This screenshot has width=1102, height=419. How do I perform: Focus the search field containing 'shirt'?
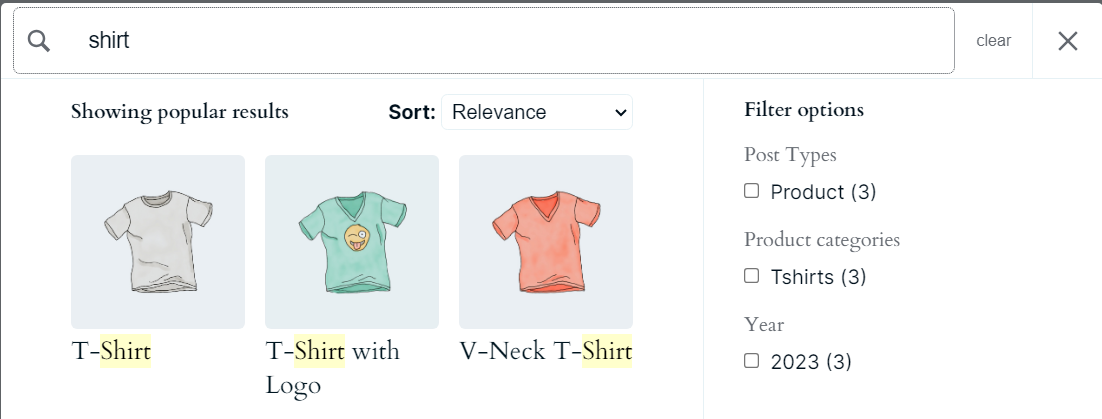[x=500, y=41]
